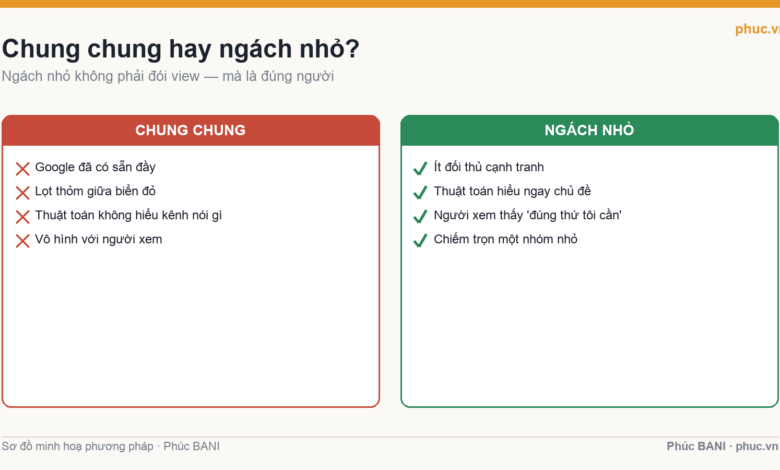Image resolution: width=780 pixels, height=470 pixels.
Task: Click the green checkmark beside 'Người xem thấy đúng thứ tôi cần'
Action: pyautogui.click(x=420, y=217)
